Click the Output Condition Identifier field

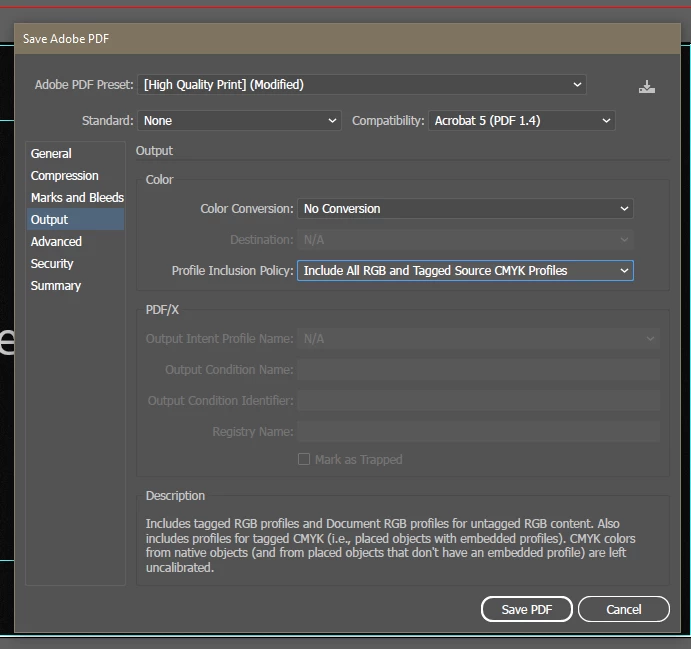pos(479,401)
